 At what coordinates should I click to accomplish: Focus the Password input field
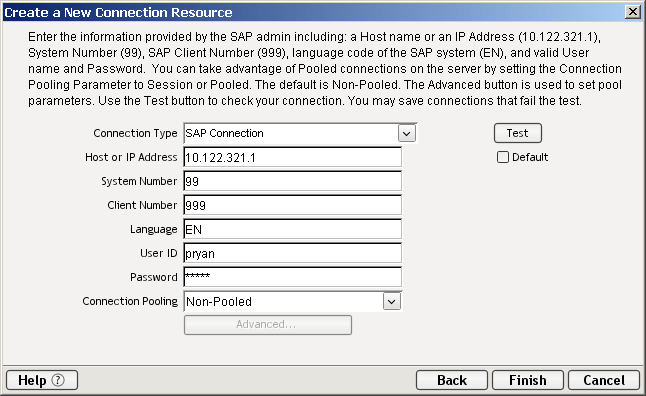[293, 277]
